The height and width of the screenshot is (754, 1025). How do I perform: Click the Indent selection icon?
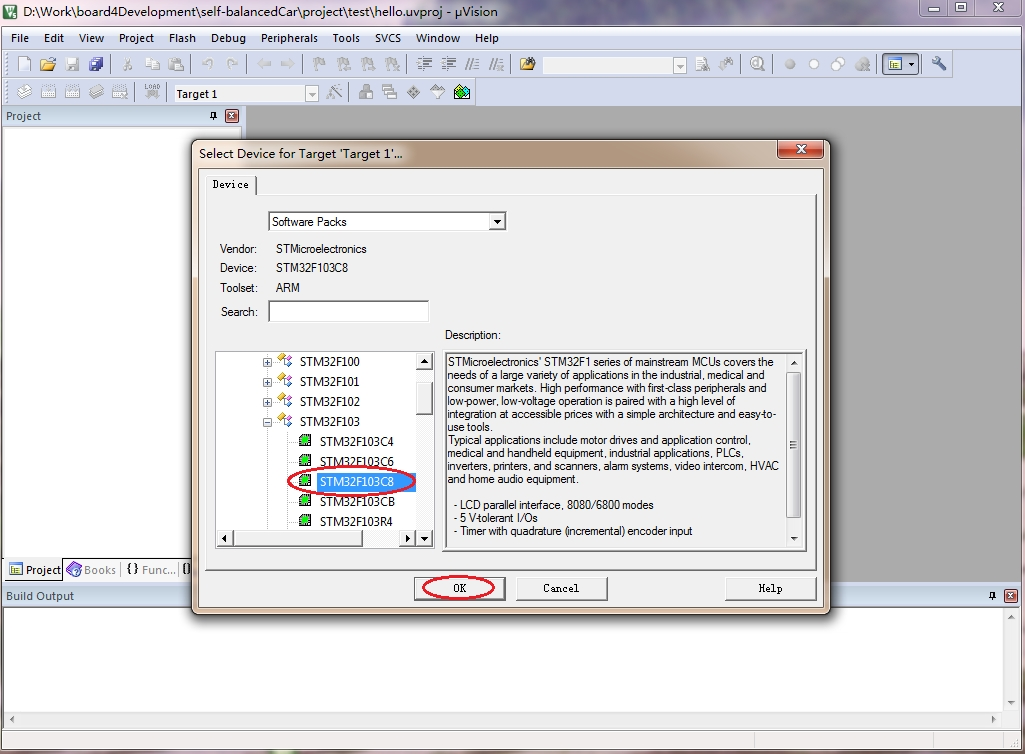click(x=424, y=64)
